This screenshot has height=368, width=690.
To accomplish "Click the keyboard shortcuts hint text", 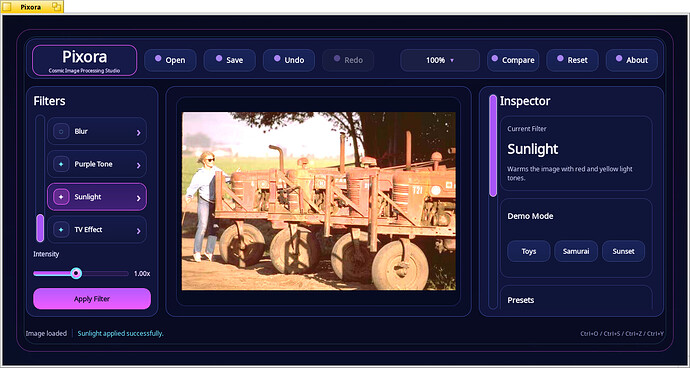I will click(x=622, y=334).
